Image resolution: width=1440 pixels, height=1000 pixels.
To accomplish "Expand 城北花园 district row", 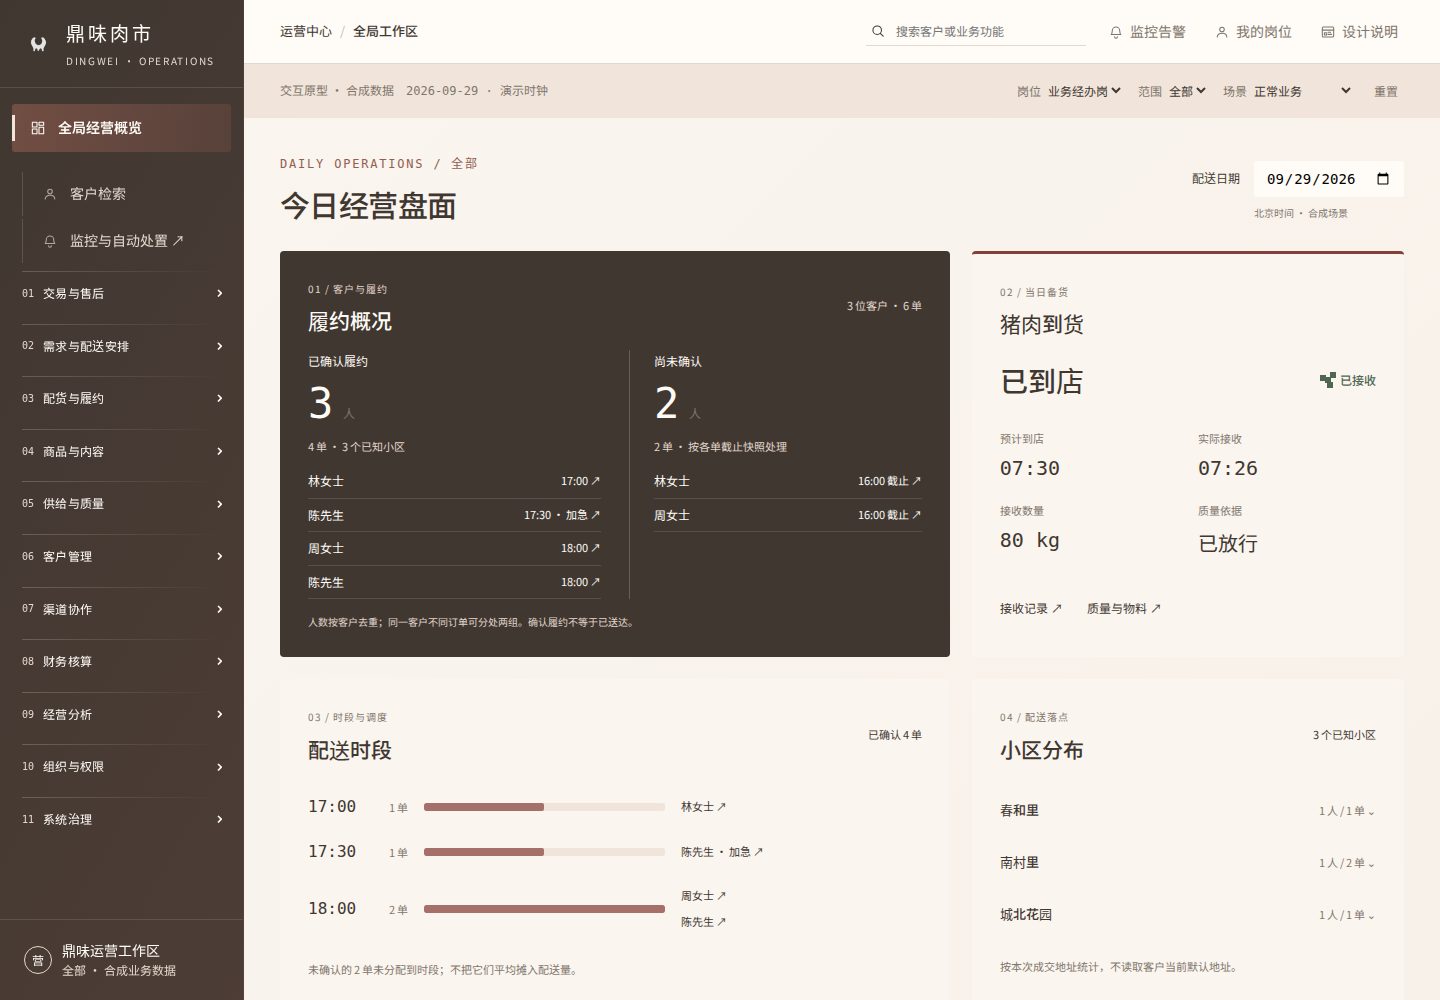I will [x=1188, y=915].
